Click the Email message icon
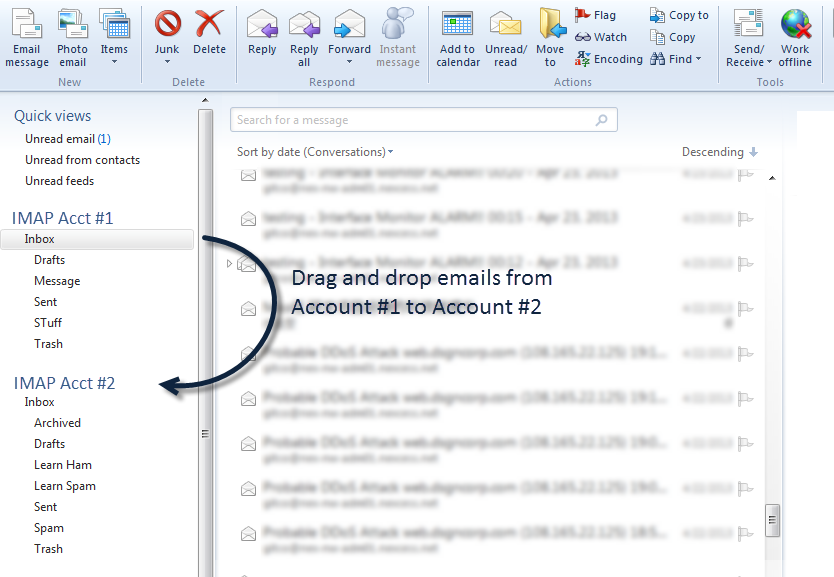 coord(27,38)
